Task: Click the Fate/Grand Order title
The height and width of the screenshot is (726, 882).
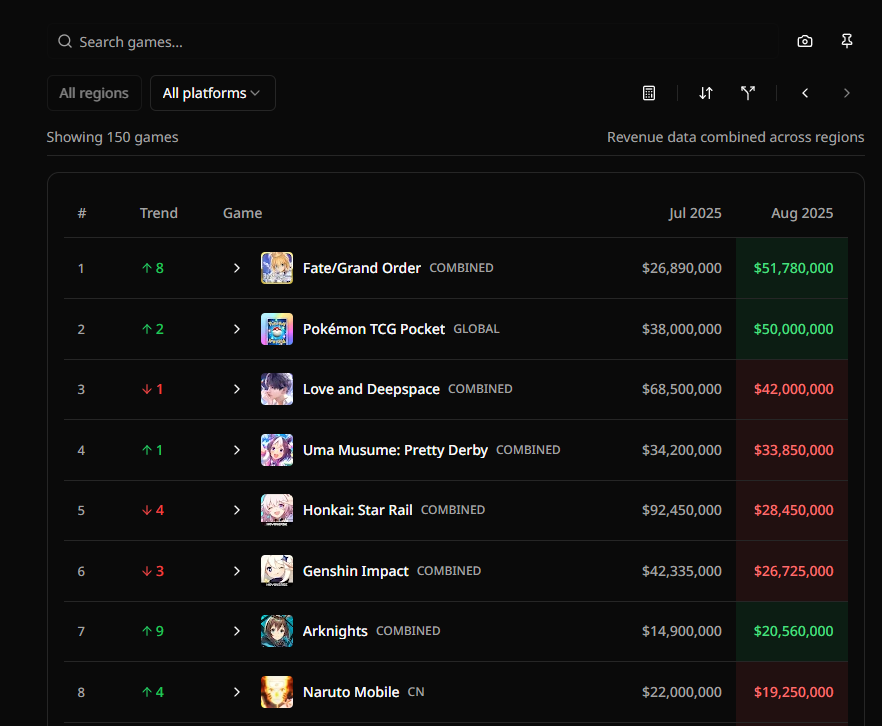Action: click(x=362, y=268)
